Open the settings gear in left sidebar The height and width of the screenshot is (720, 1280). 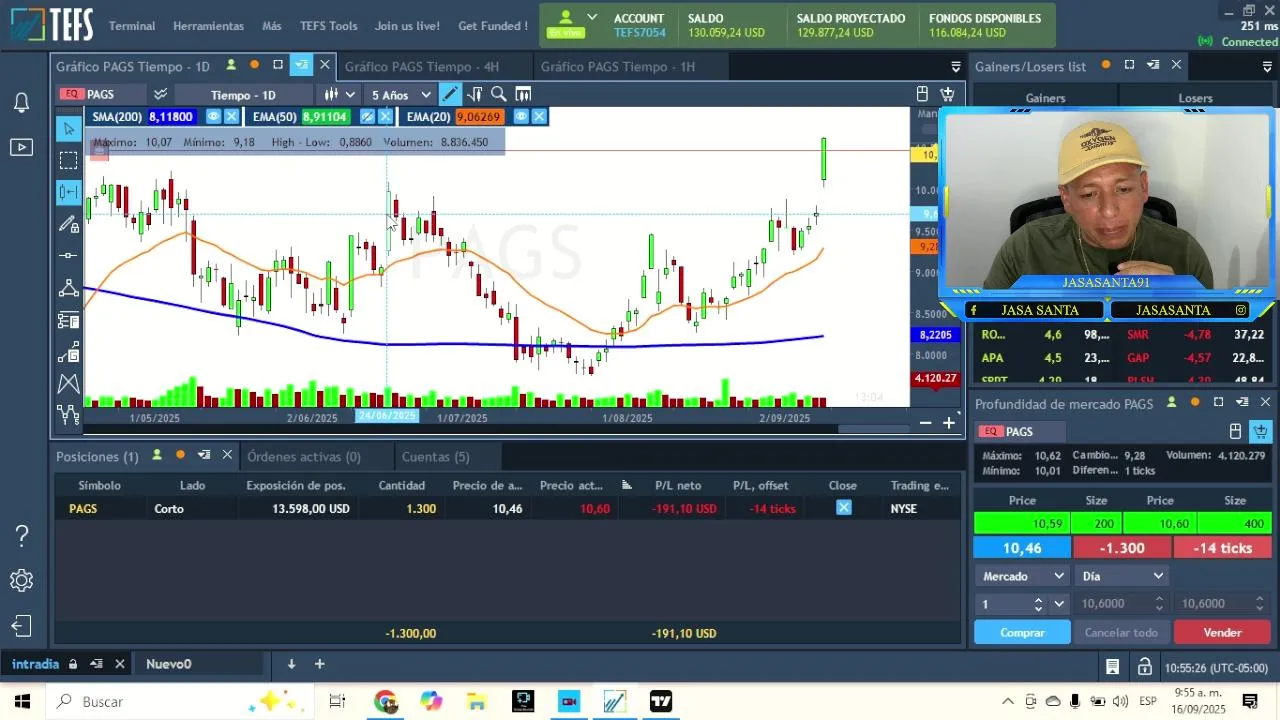tap(21, 581)
